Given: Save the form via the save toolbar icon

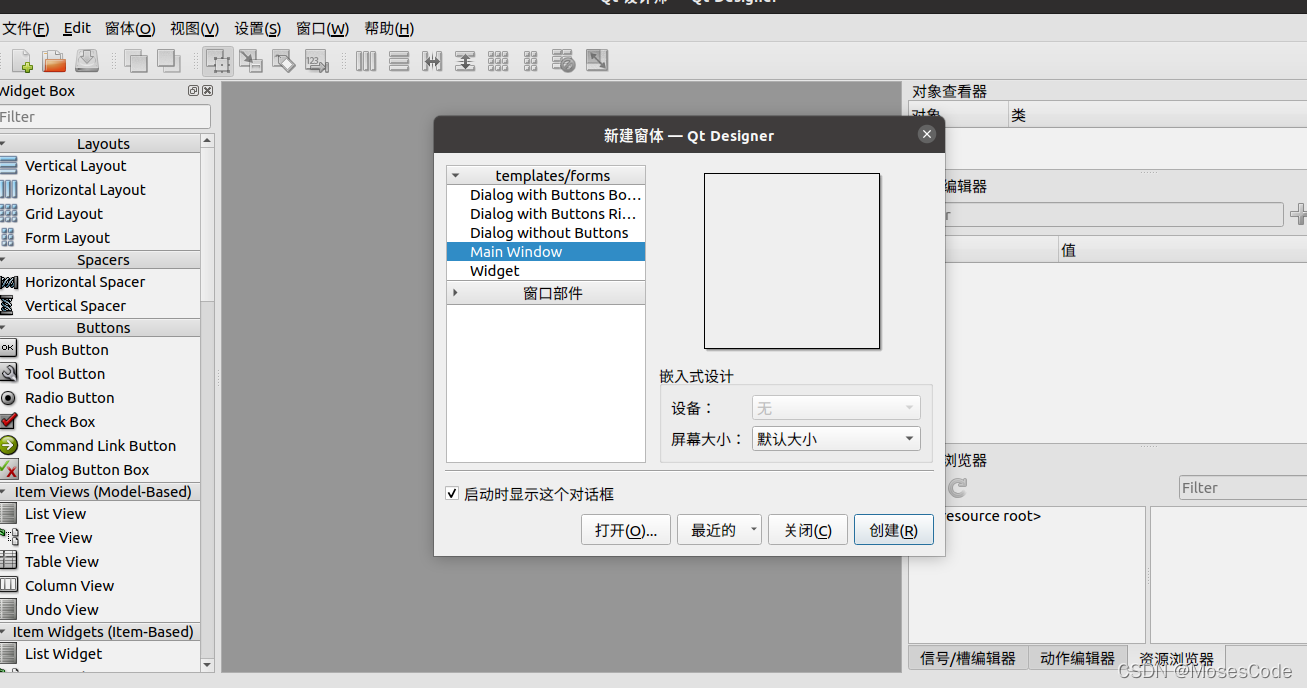Looking at the screenshot, I should click(x=87, y=61).
